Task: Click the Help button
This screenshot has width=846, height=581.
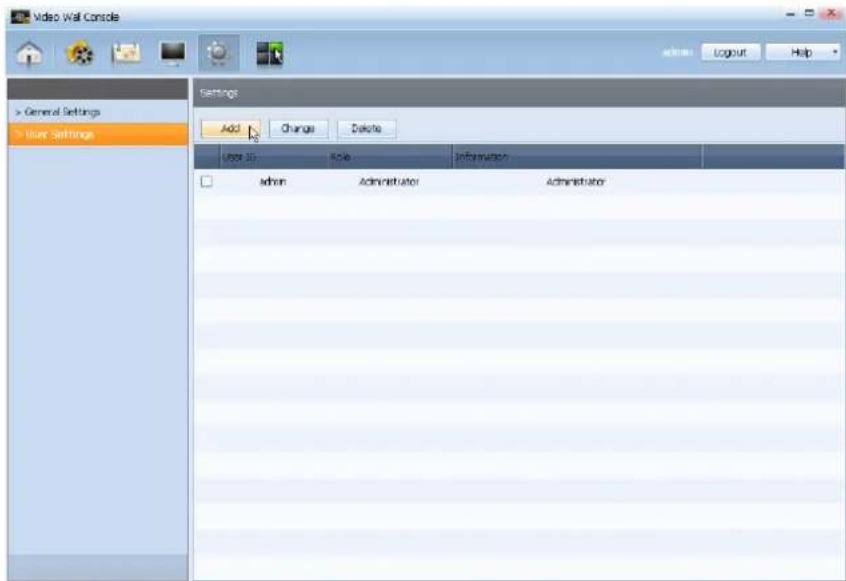Action: point(802,52)
